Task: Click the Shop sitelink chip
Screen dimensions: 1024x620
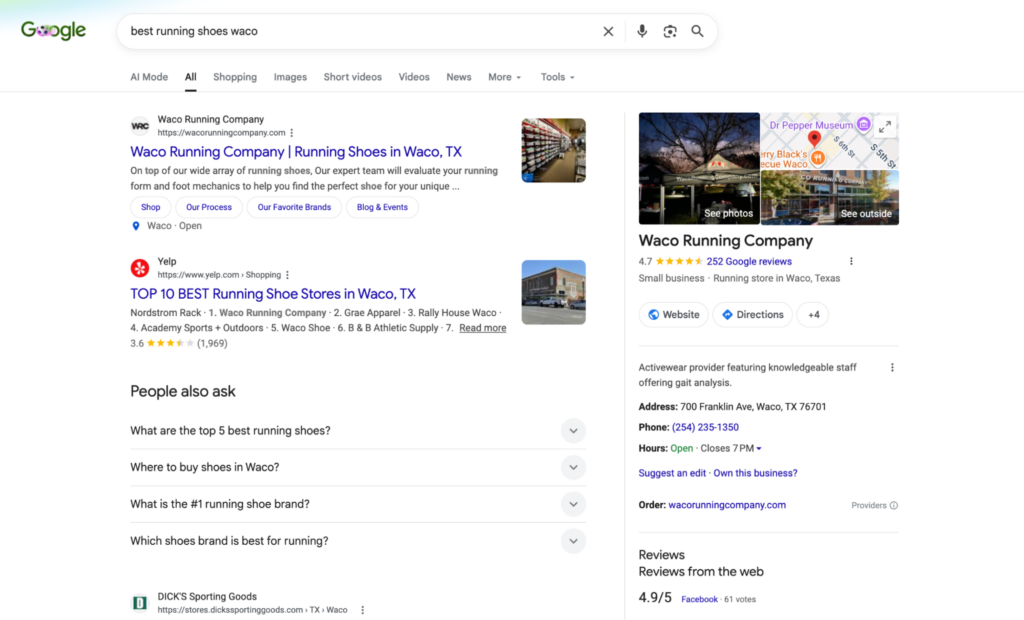Action: click(x=150, y=207)
